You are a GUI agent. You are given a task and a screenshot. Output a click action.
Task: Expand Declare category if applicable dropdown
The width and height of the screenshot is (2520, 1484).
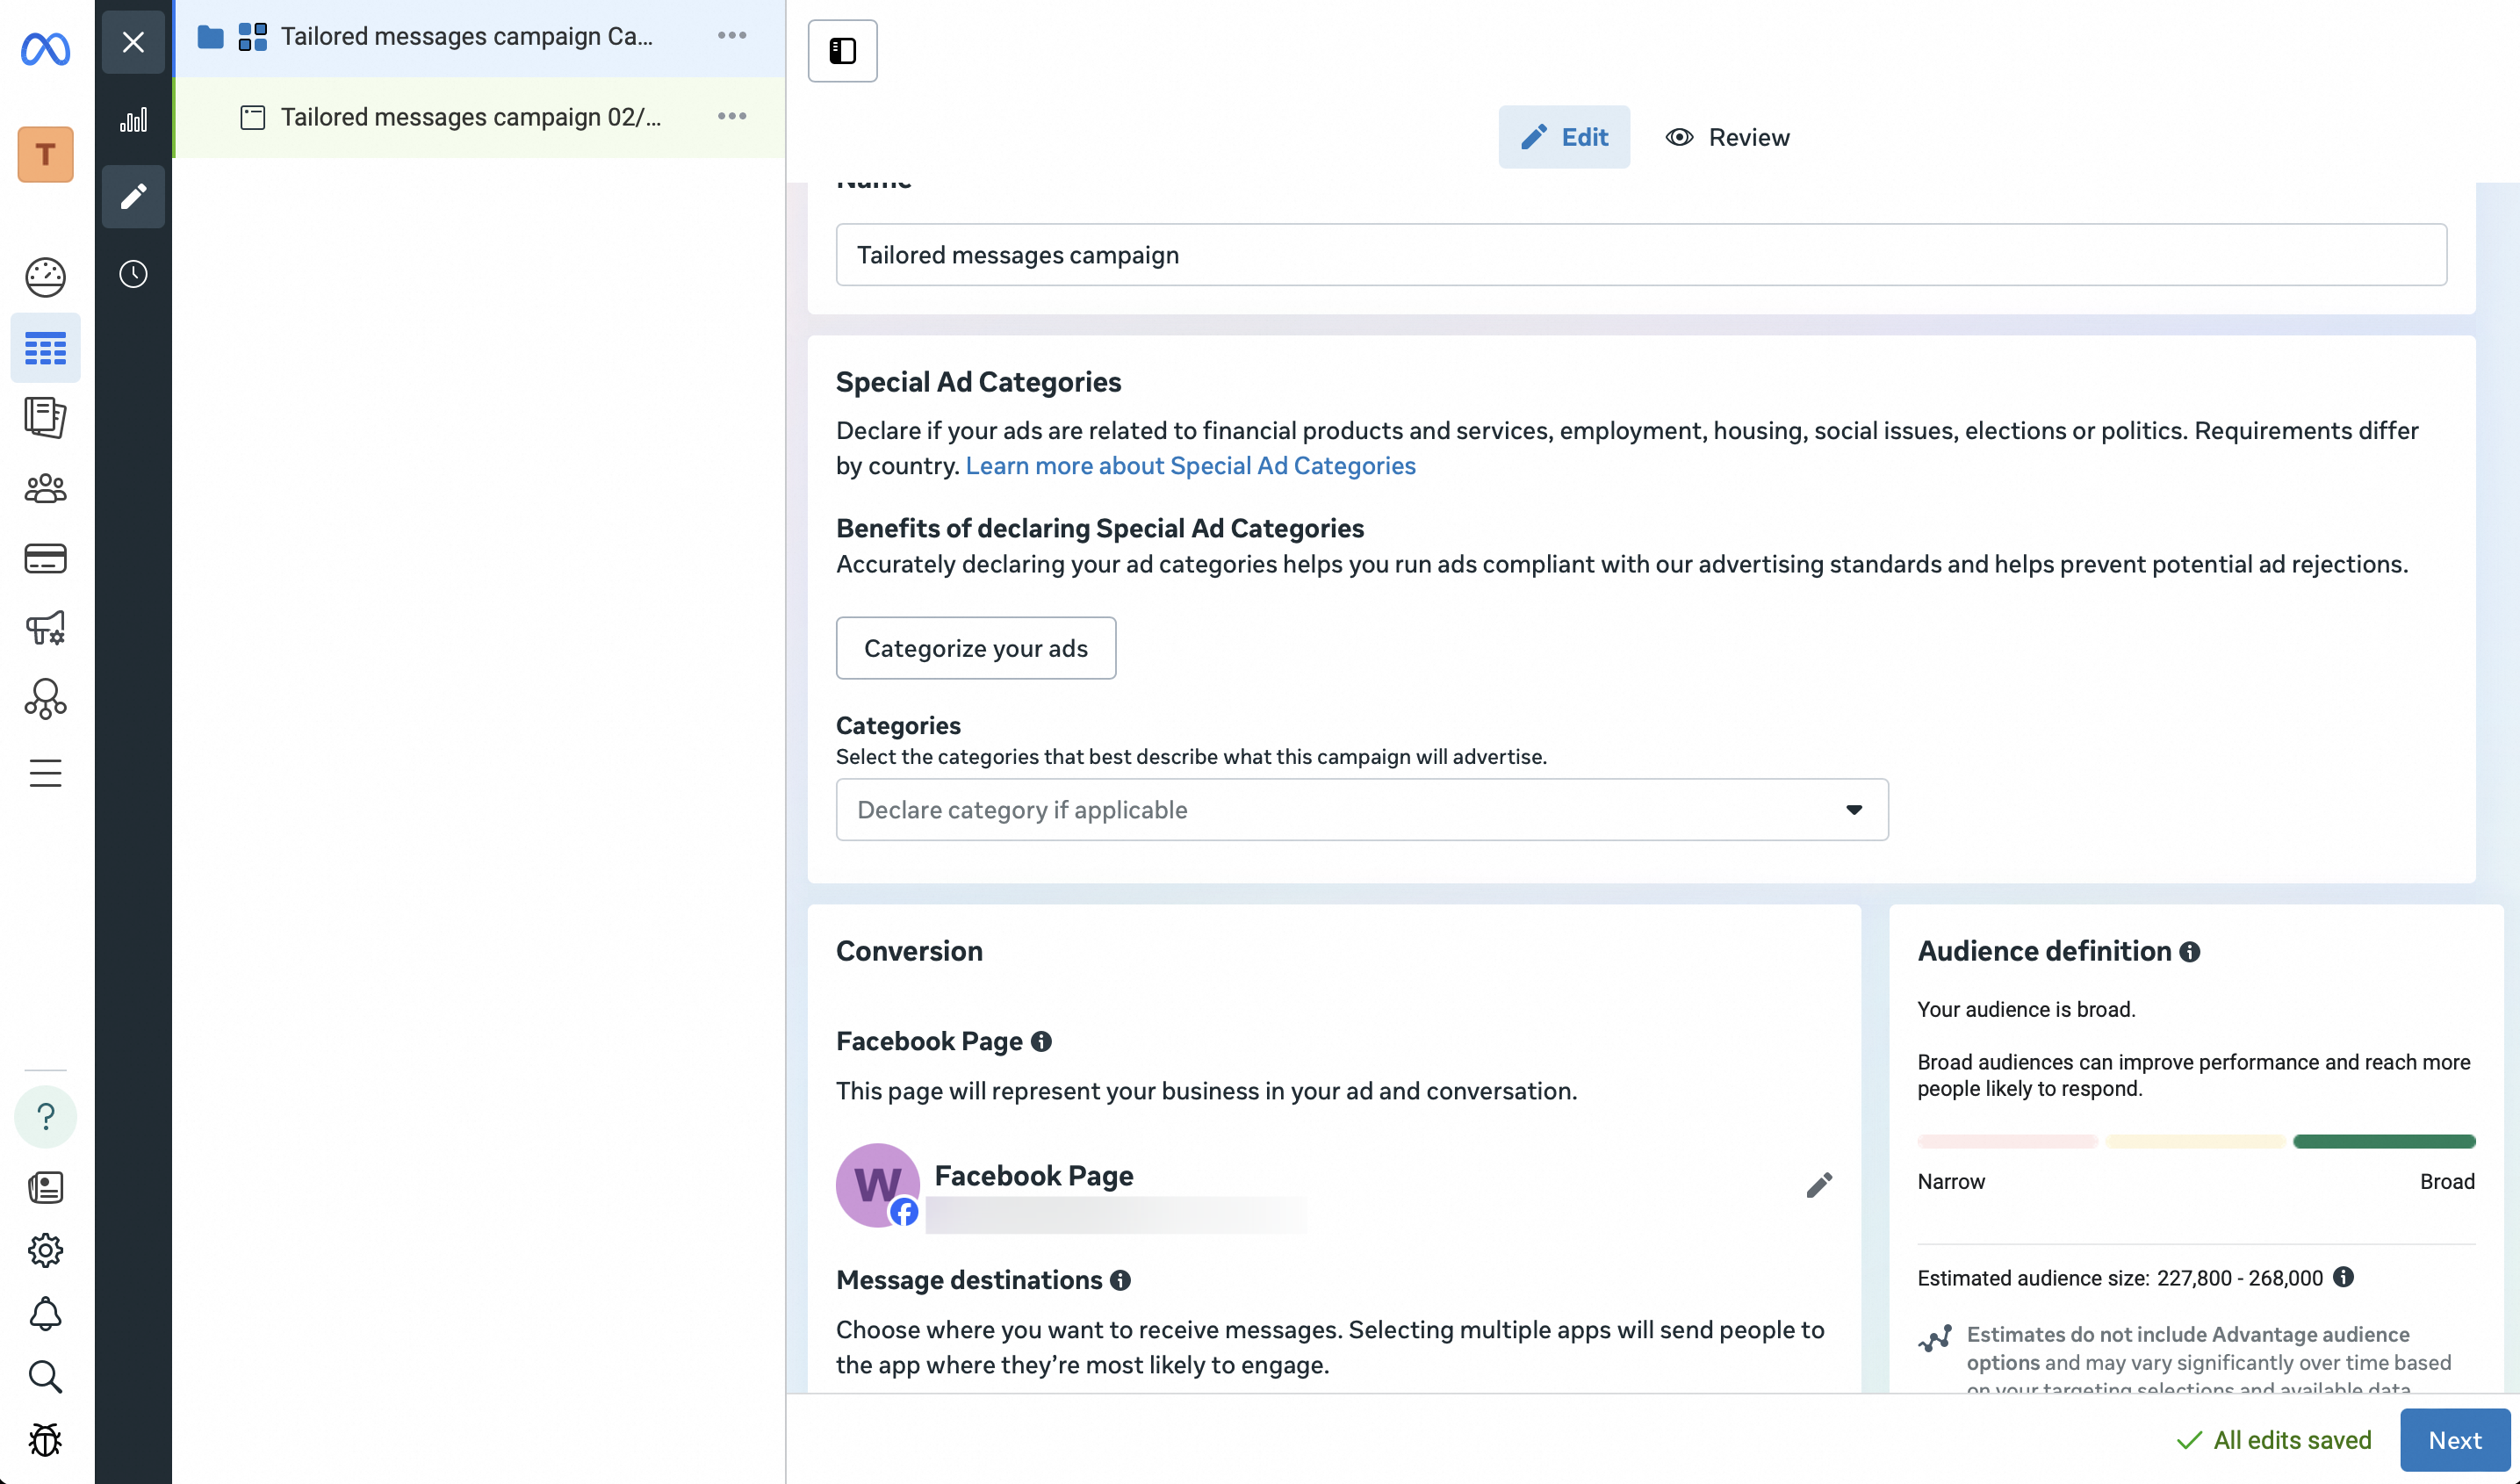point(1361,809)
